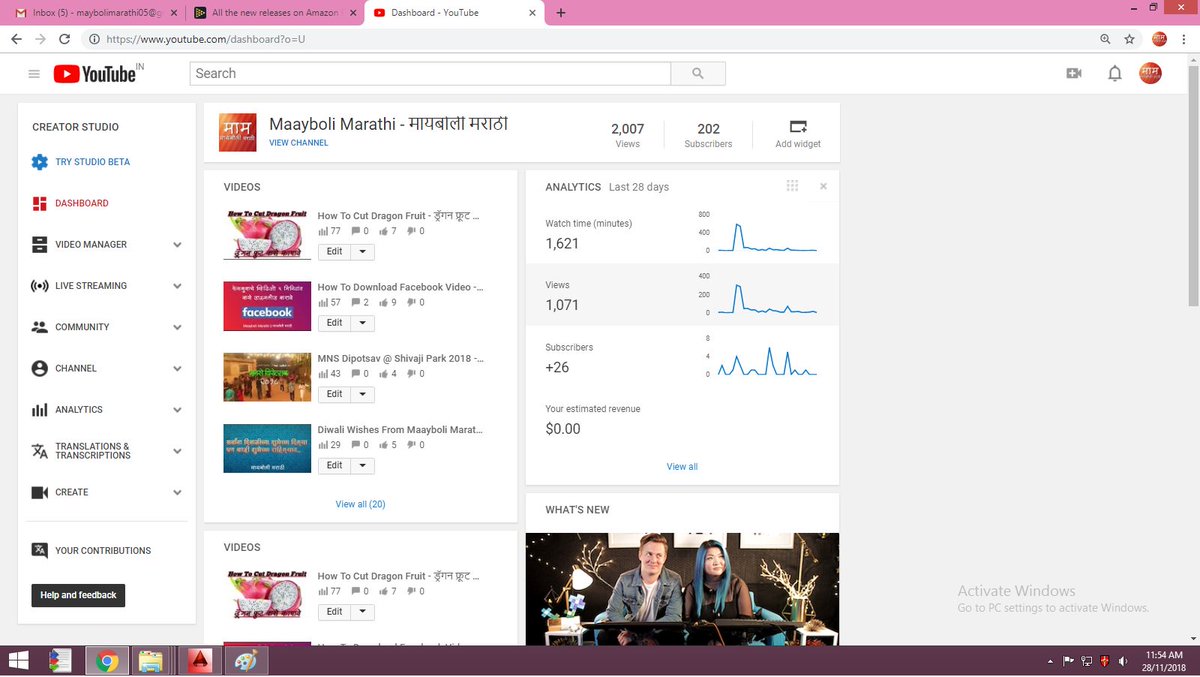Click the Your Contributions icon

click(39, 551)
